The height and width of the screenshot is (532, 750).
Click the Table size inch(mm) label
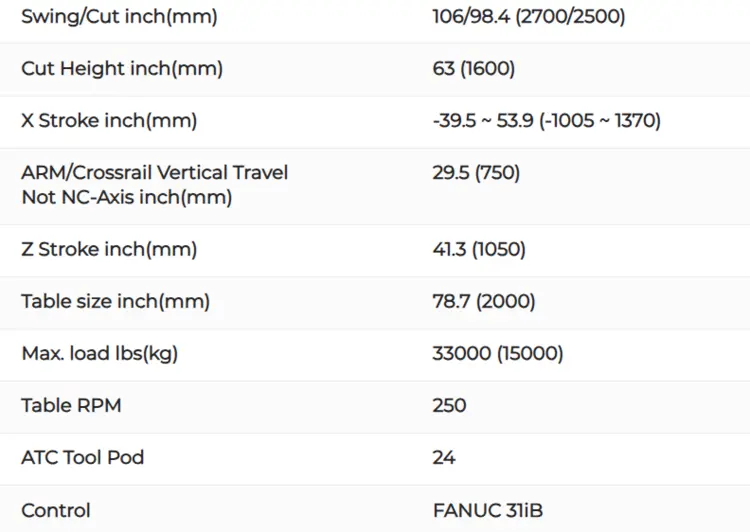tap(115, 301)
